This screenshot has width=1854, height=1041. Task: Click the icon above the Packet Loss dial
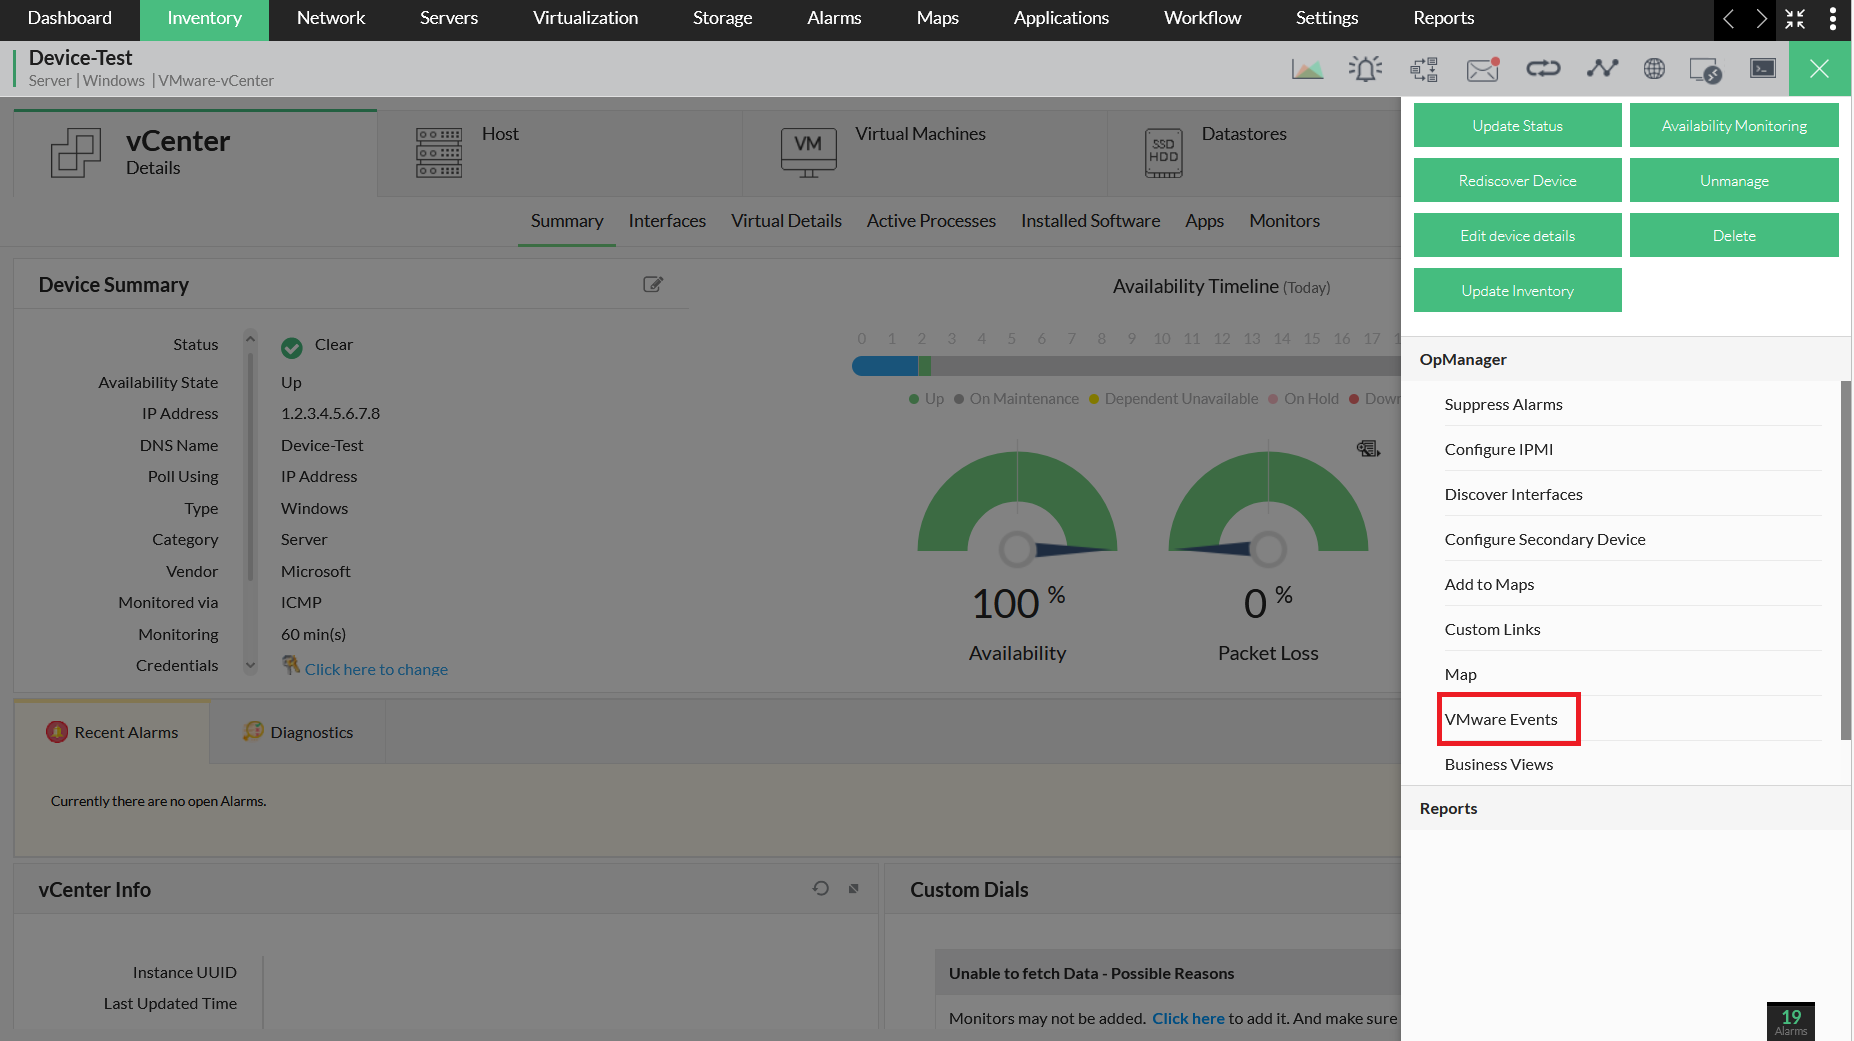coord(1368,448)
